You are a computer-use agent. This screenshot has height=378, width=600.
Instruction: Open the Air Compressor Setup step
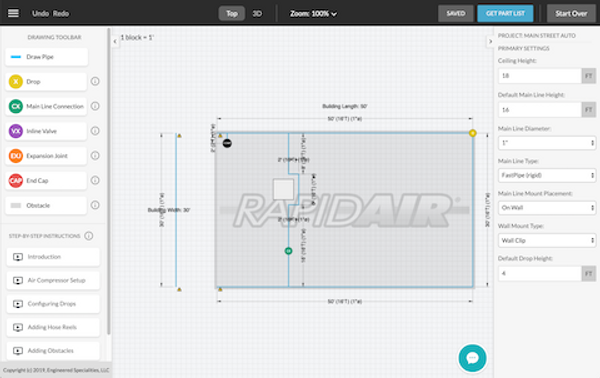point(53,280)
